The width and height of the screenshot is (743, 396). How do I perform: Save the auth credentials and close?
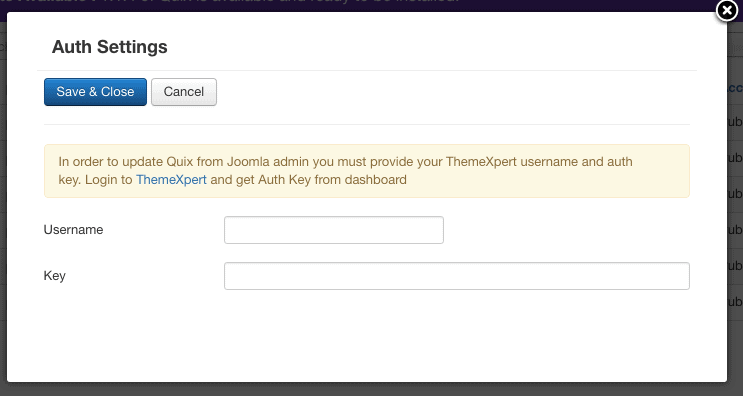pos(95,92)
